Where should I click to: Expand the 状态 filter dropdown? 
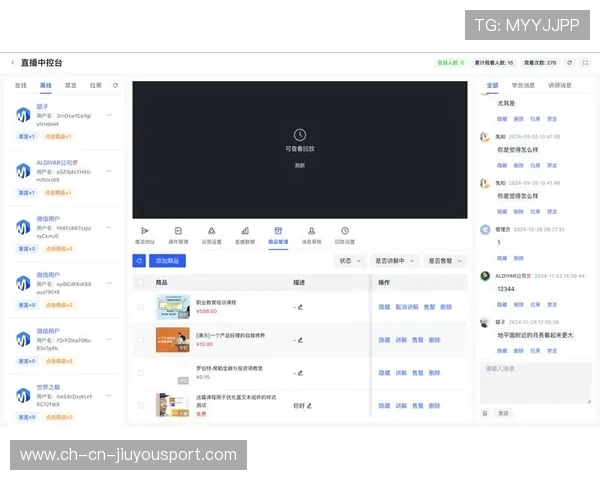pyautogui.click(x=349, y=261)
